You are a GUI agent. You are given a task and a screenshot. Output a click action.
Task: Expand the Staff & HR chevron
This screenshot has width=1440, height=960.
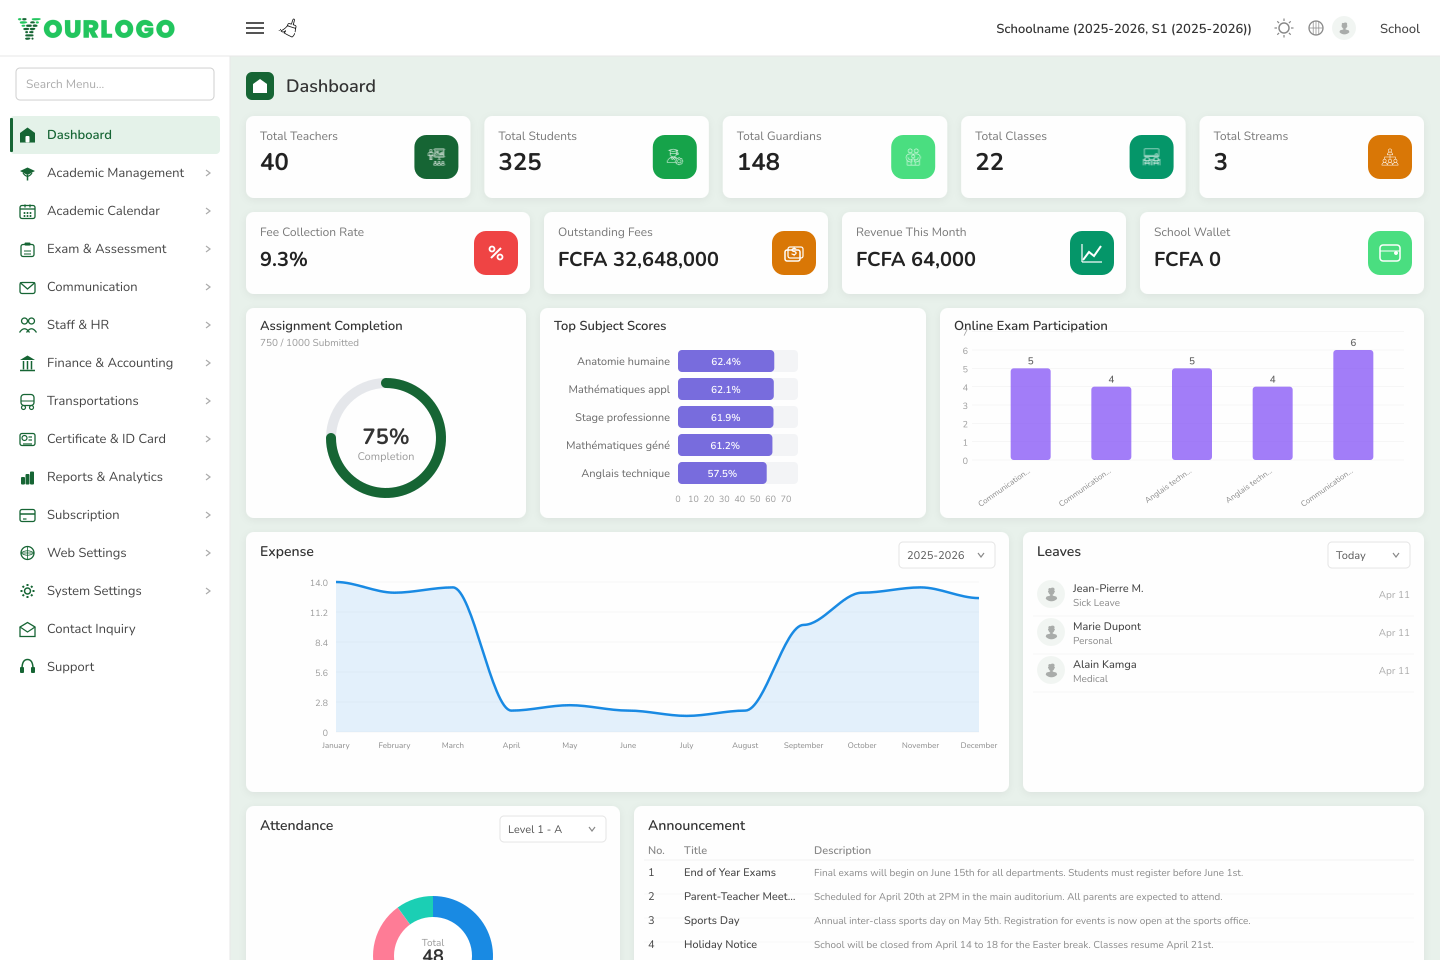[208, 325]
